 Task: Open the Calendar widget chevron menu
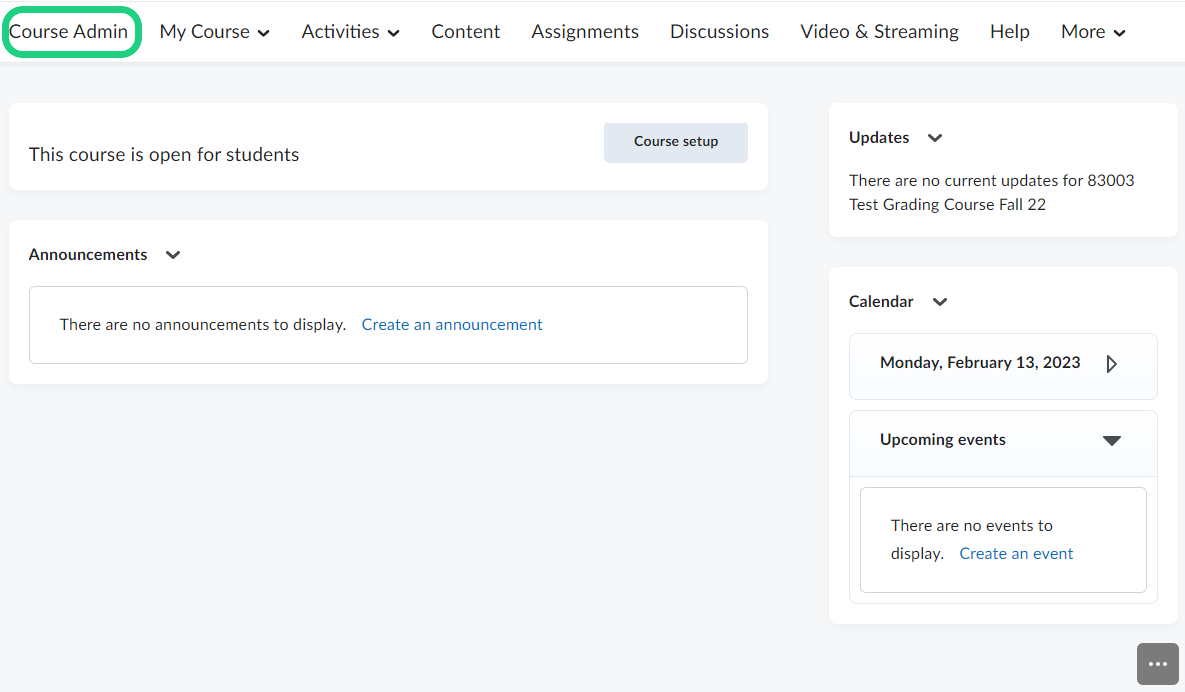[x=939, y=302]
